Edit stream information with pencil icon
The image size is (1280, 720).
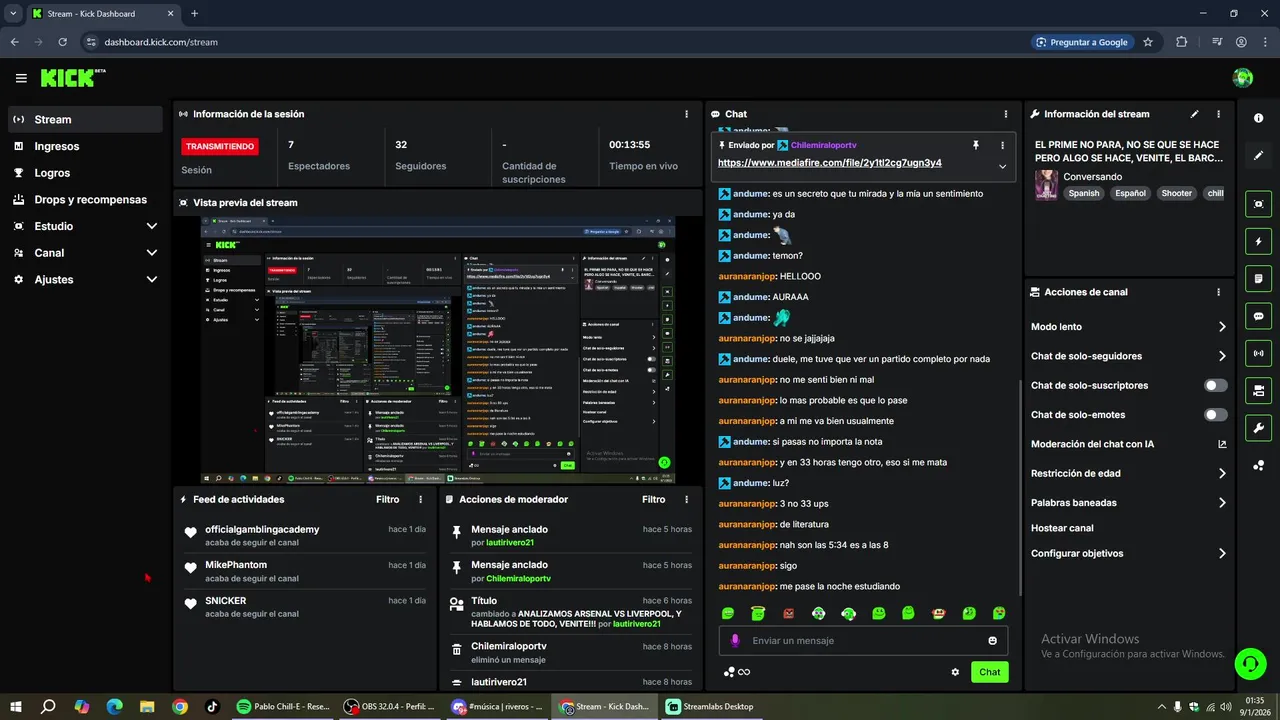(1194, 114)
